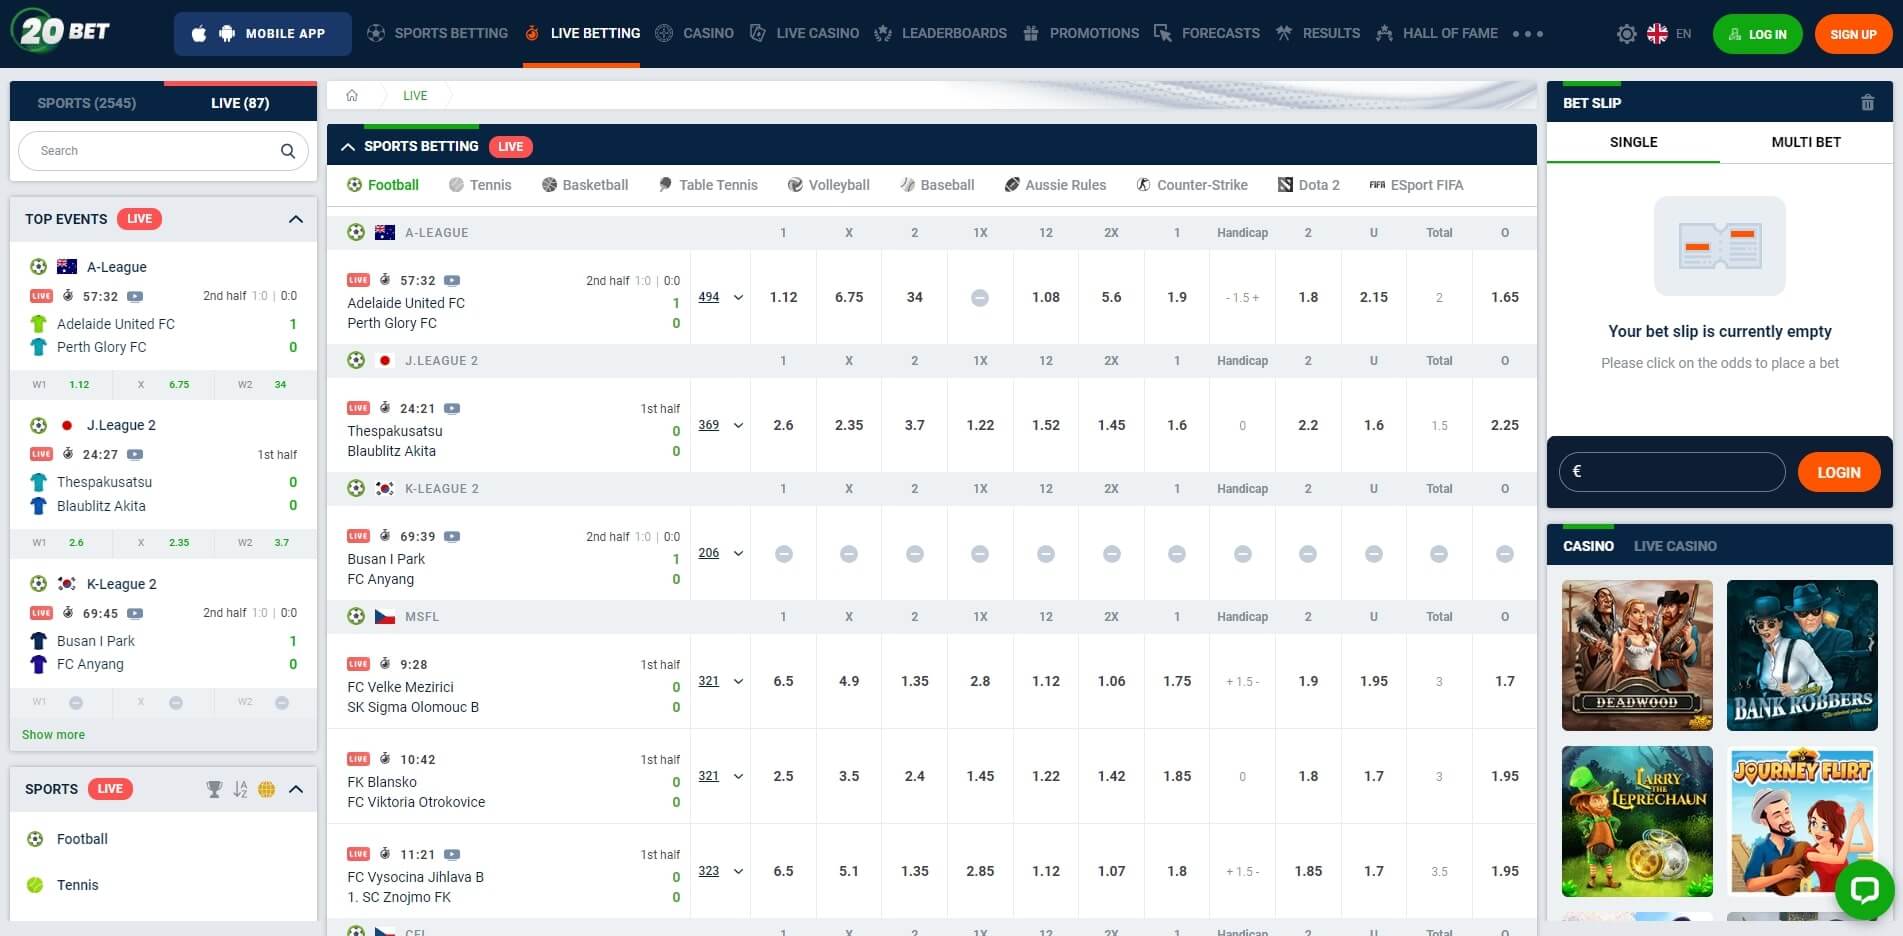Screen dimensions: 1903x936
Task: Click the home breadcrumb icon
Action: pos(352,96)
